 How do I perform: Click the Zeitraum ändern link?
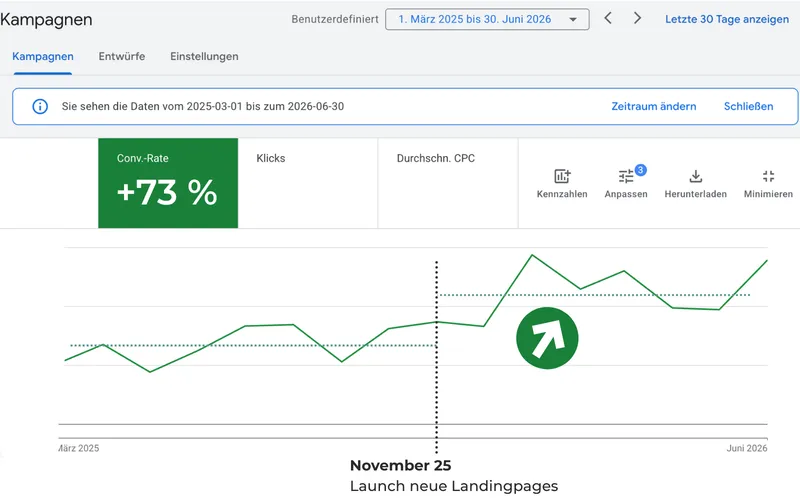point(654,107)
